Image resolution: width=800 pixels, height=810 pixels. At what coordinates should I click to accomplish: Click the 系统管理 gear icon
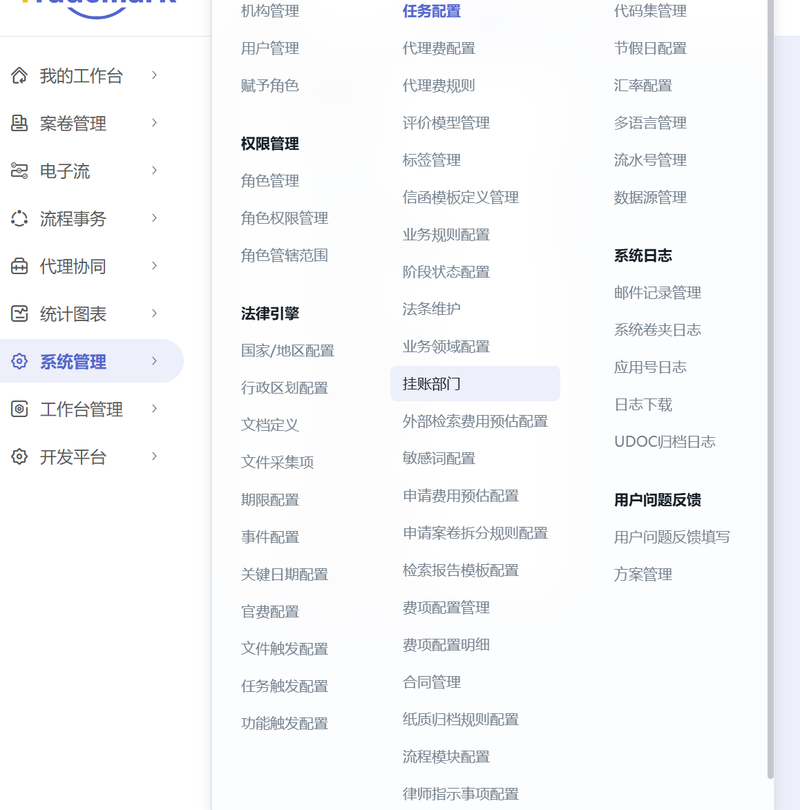(x=19, y=361)
